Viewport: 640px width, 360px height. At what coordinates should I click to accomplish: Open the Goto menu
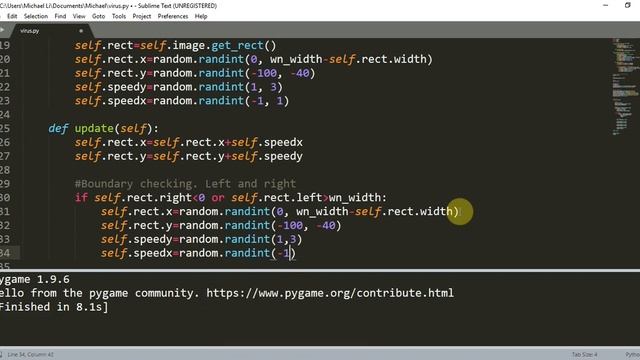pyautogui.click(x=98, y=16)
